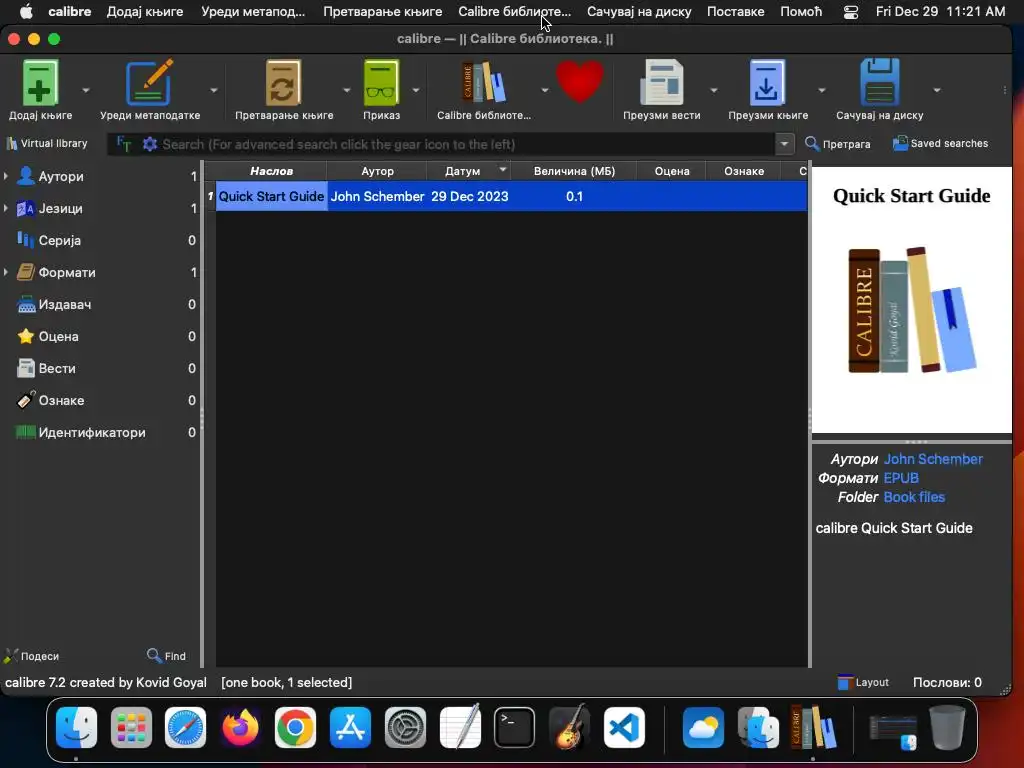The image size is (1024, 768).
Task: Click the Претварање књиге convert books icon
Action: (283, 83)
